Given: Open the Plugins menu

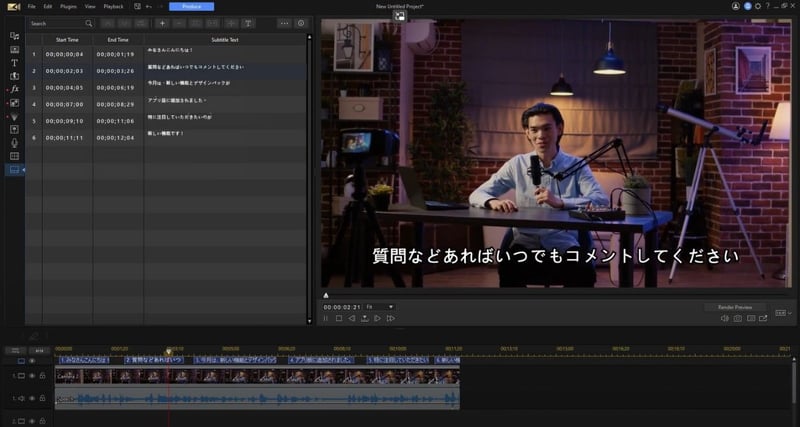Looking at the screenshot, I should pos(67,6).
